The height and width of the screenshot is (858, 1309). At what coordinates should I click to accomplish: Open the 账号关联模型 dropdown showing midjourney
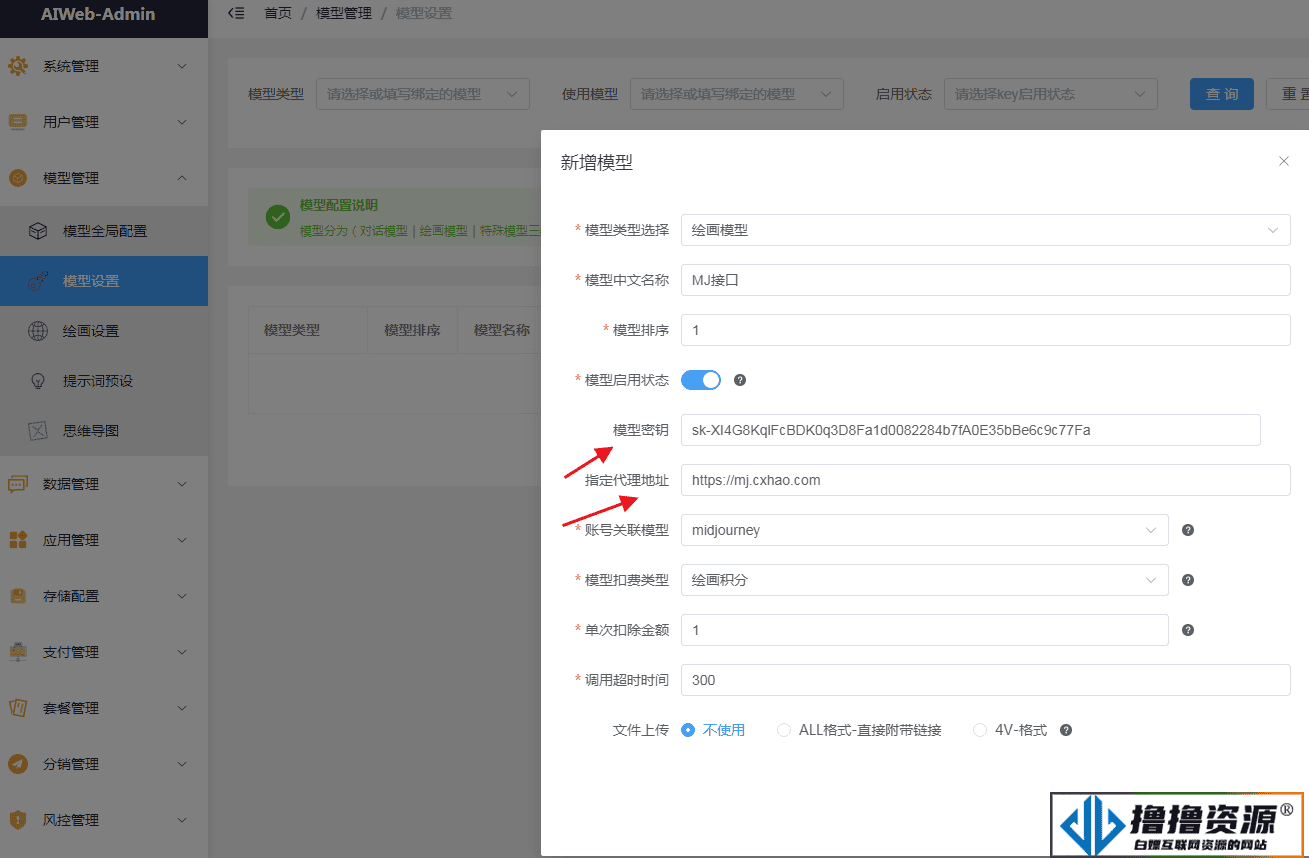pos(925,530)
